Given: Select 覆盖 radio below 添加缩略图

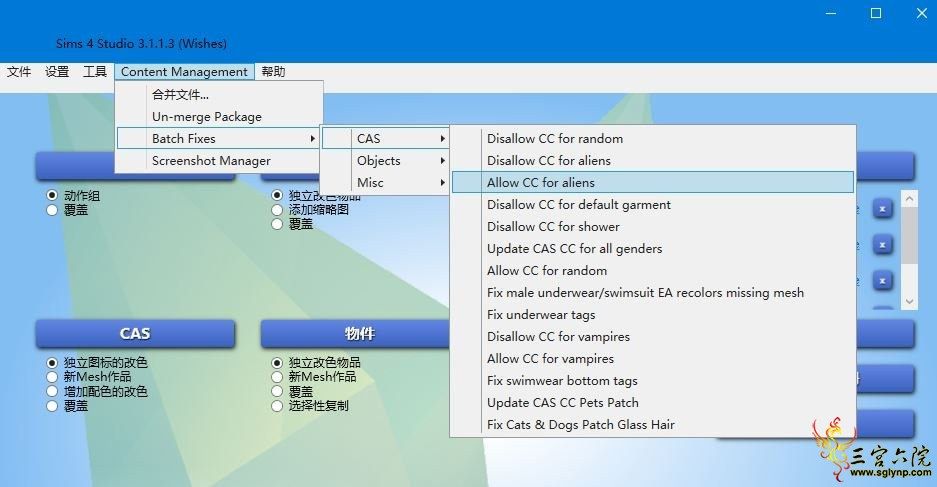Looking at the screenshot, I should (x=277, y=224).
